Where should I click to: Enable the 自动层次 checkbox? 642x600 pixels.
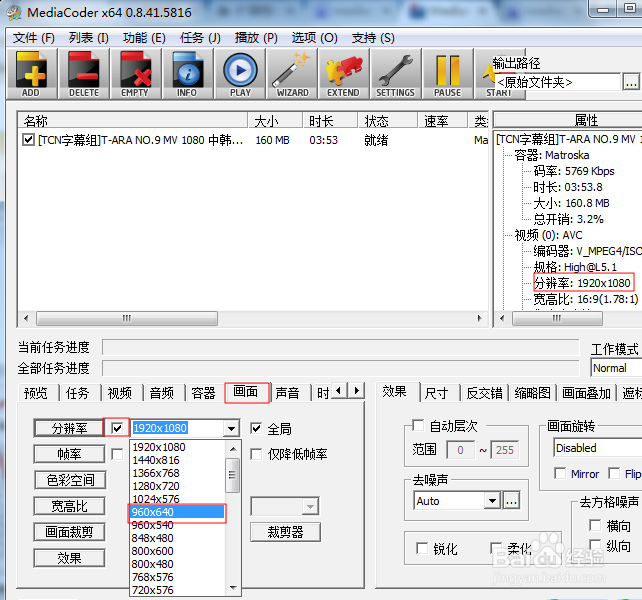tap(419, 426)
